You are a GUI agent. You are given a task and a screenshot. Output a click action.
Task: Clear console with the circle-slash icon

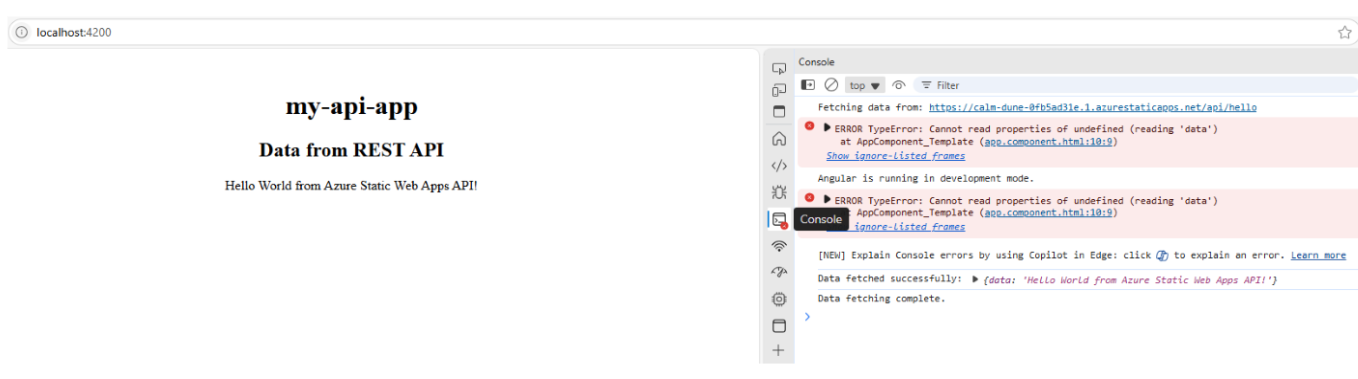831,85
